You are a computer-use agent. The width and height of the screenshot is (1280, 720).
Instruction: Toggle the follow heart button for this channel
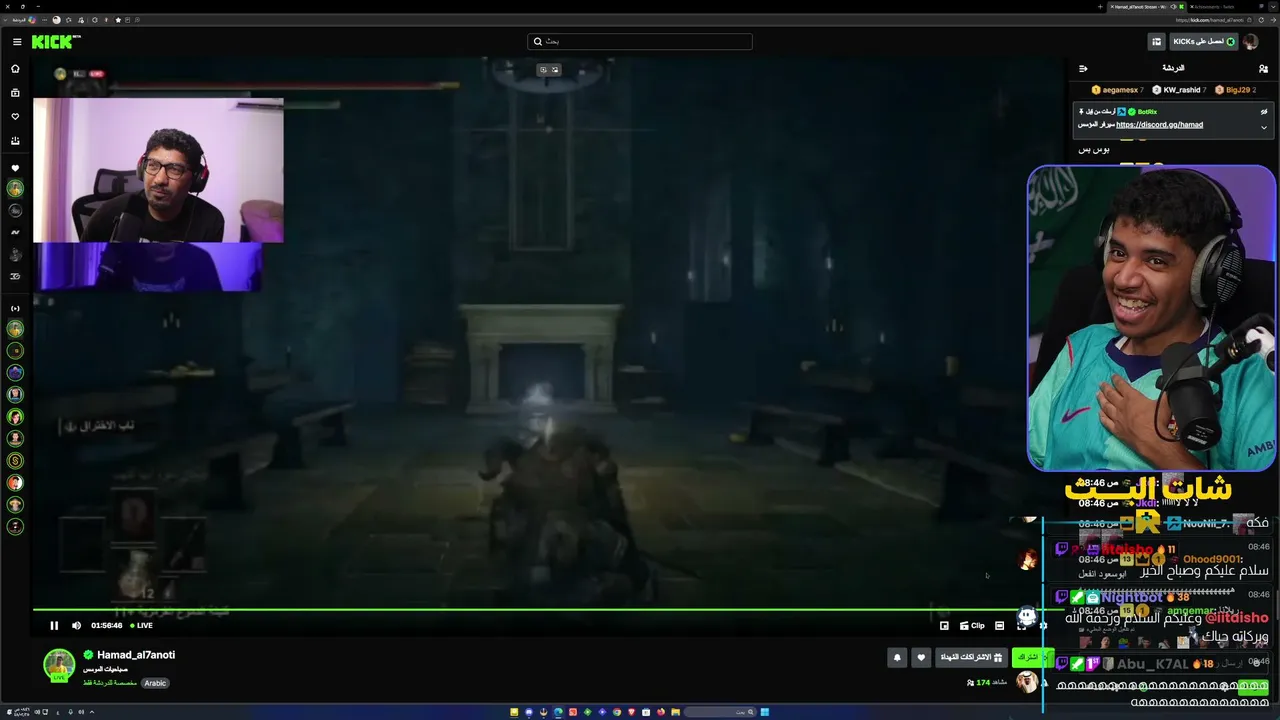pyautogui.click(x=921, y=657)
